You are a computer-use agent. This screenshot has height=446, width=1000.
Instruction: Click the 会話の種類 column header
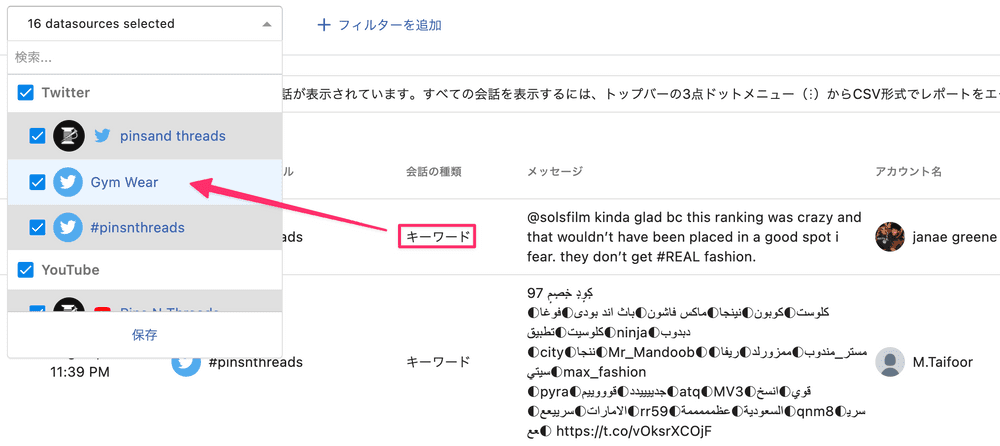[433, 172]
